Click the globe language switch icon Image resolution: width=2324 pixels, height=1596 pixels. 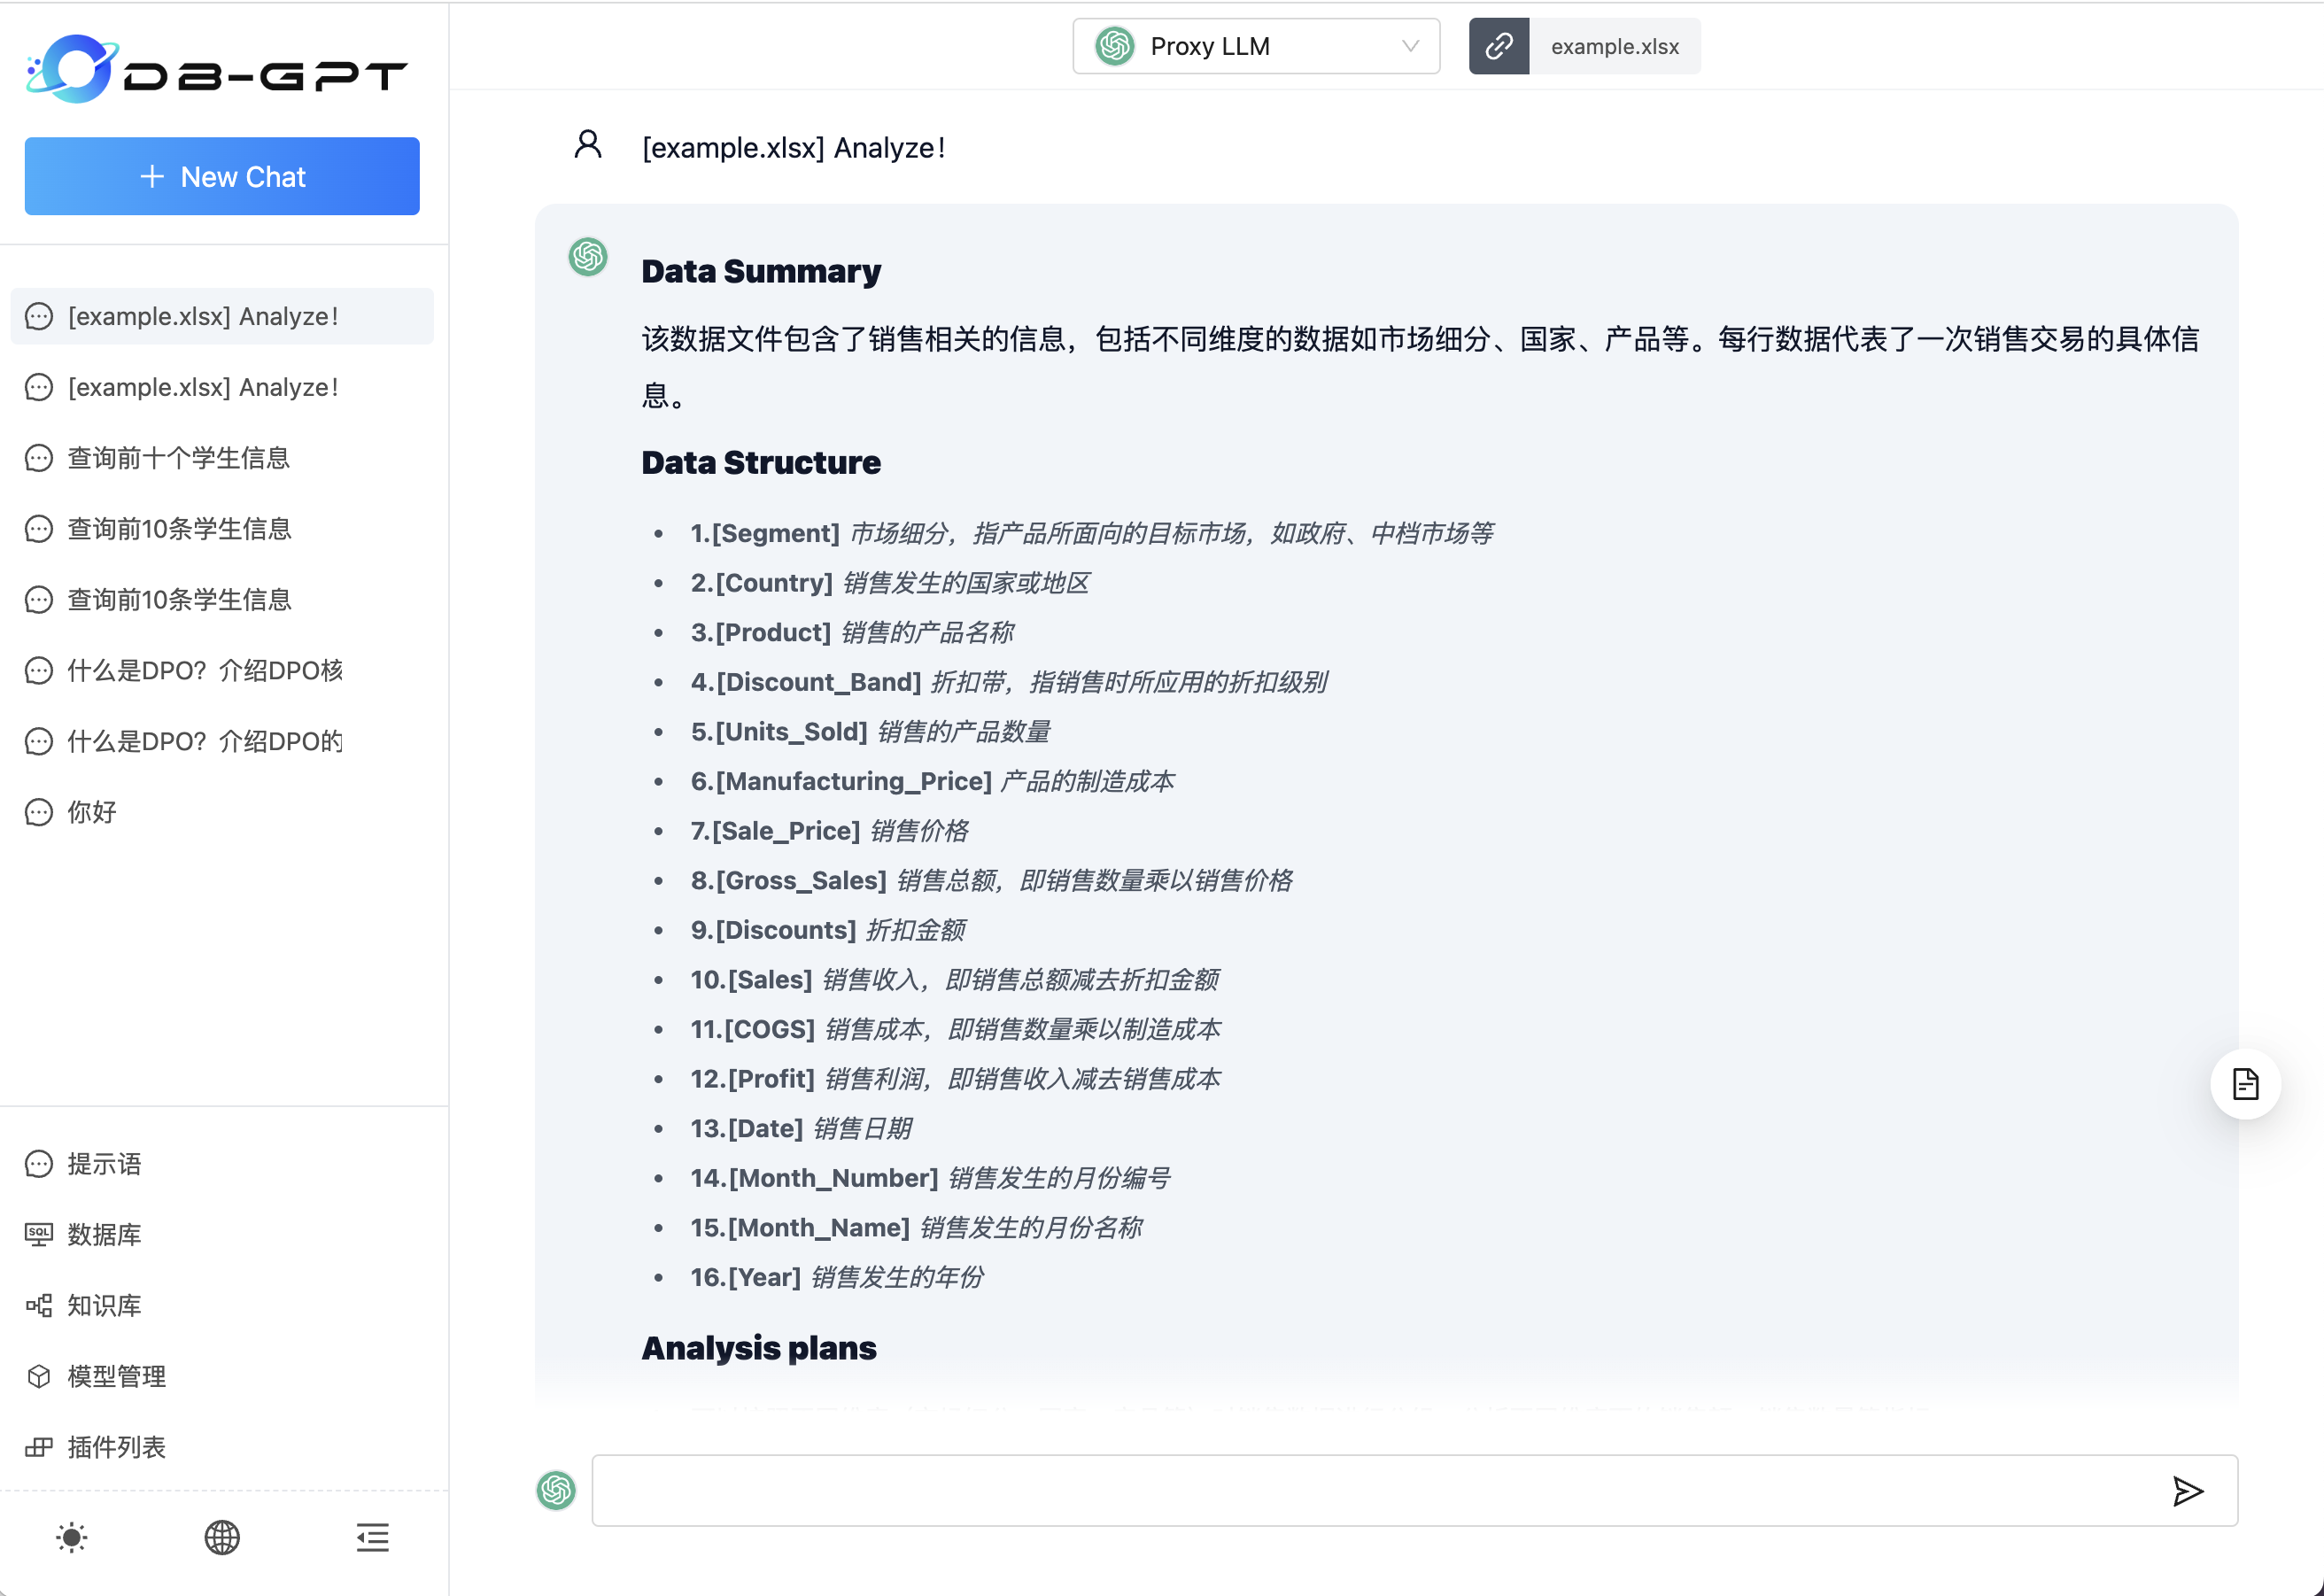[222, 1537]
